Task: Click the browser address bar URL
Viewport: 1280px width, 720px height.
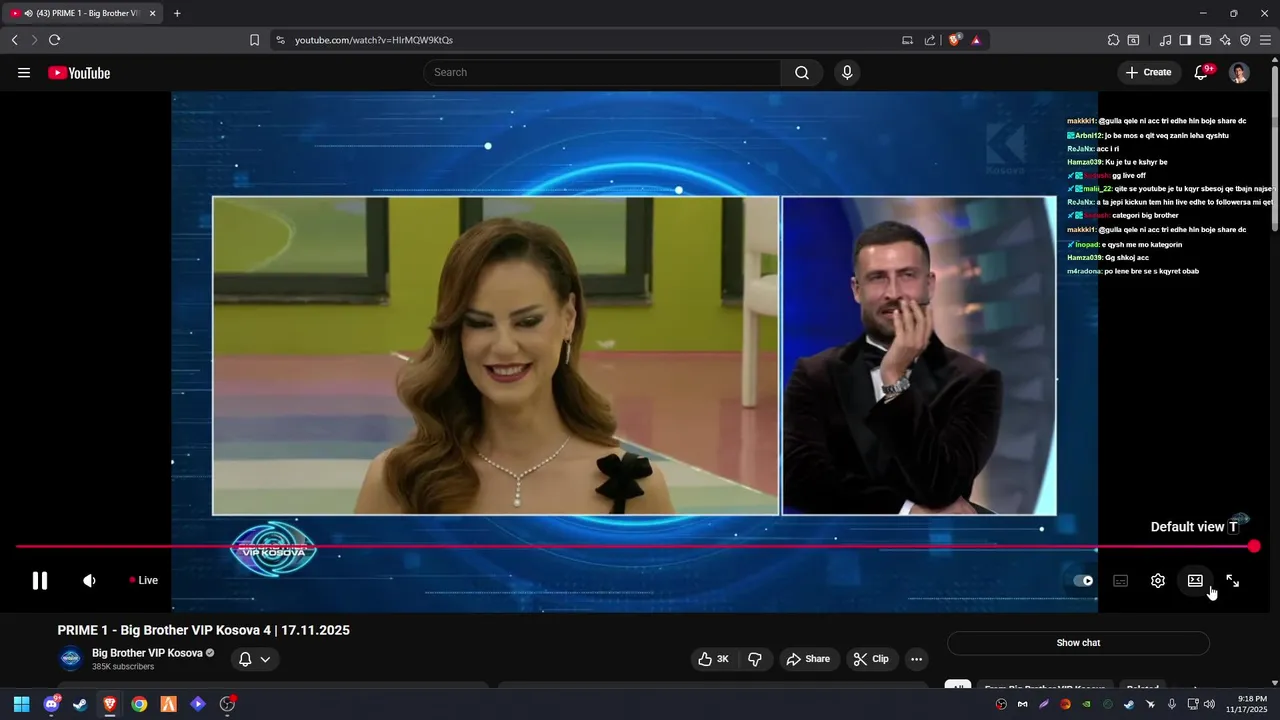Action: click(374, 40)
